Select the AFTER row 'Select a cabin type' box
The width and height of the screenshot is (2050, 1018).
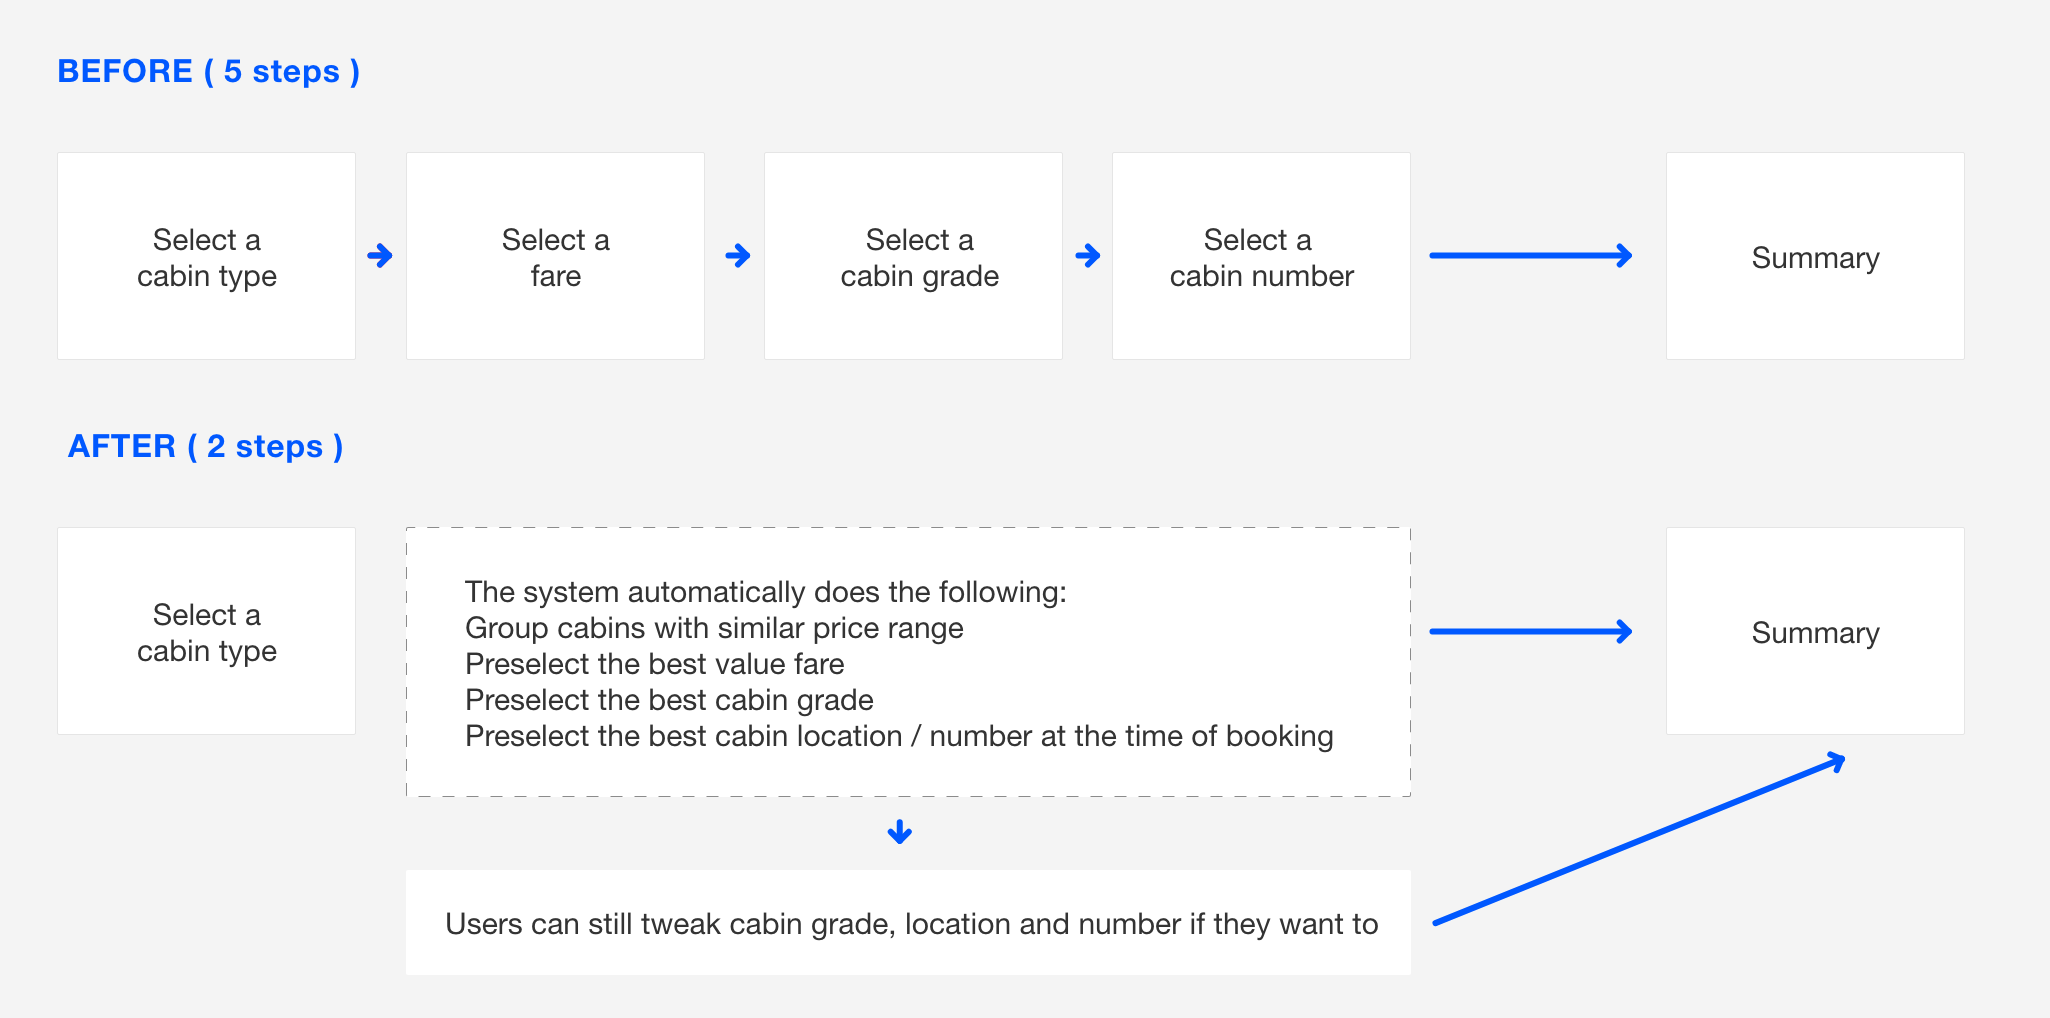coord(207,631)
